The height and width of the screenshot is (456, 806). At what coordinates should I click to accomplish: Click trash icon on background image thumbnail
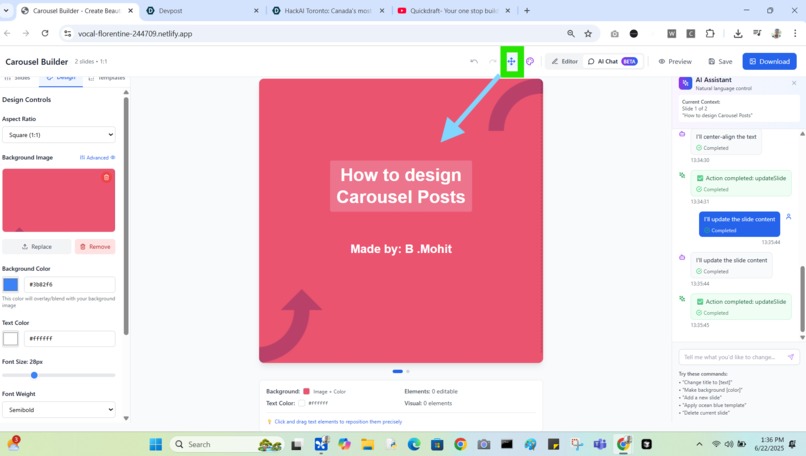(x=106, y=177)
